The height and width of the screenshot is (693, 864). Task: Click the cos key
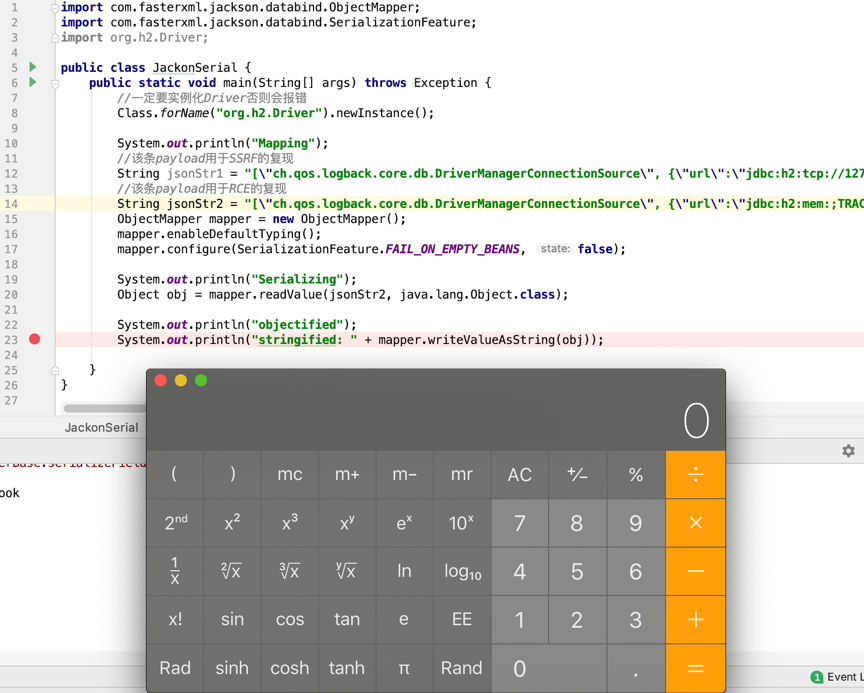[290, 620]
